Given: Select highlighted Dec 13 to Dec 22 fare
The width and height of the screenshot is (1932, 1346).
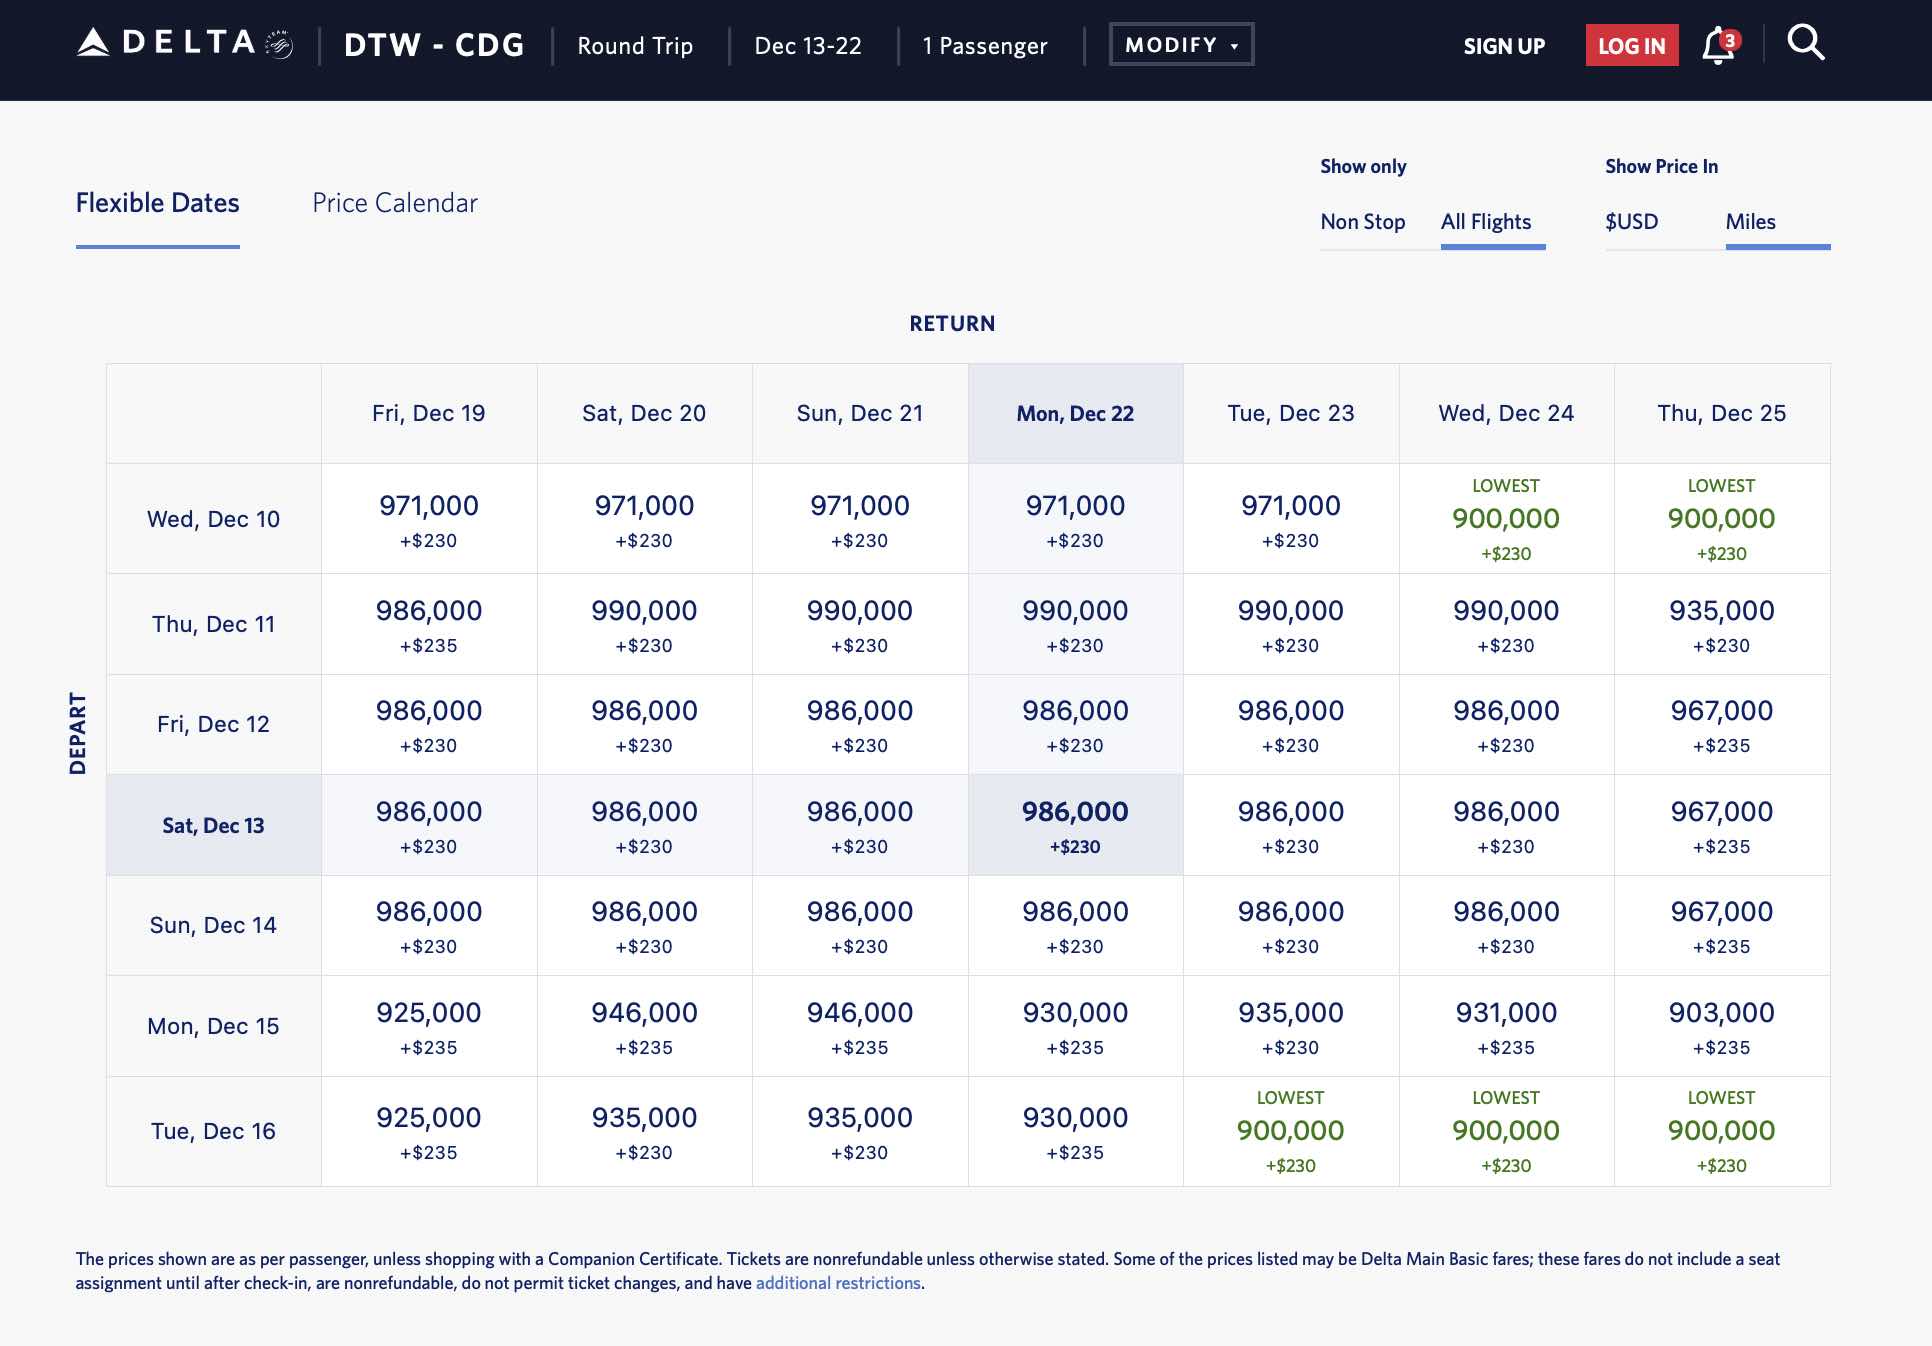Looking at the screenshot, I should click(x=1075, y=826).
